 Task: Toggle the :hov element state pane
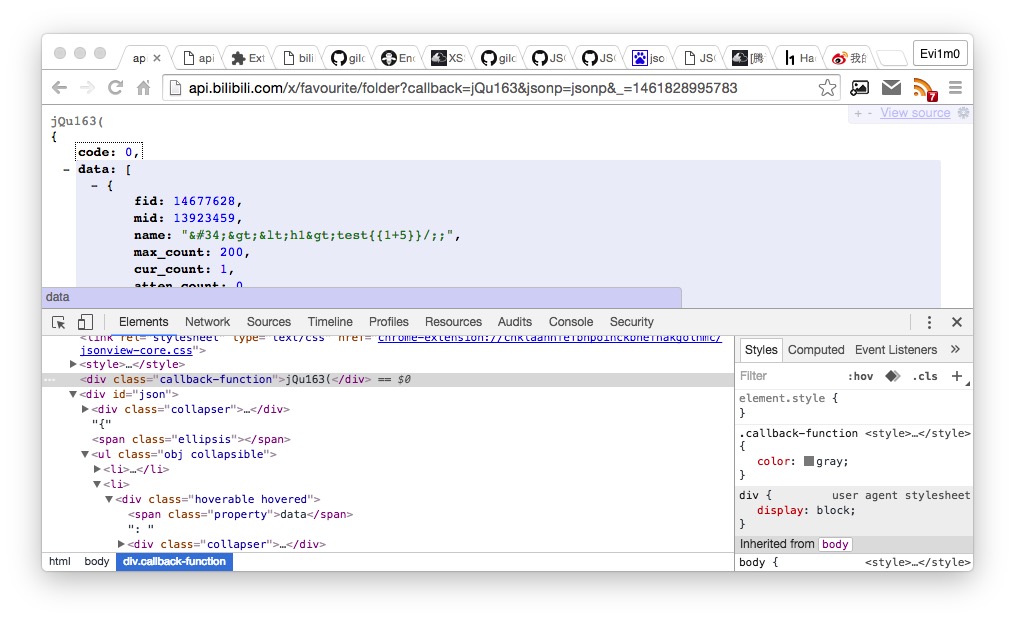click(860, 374)
